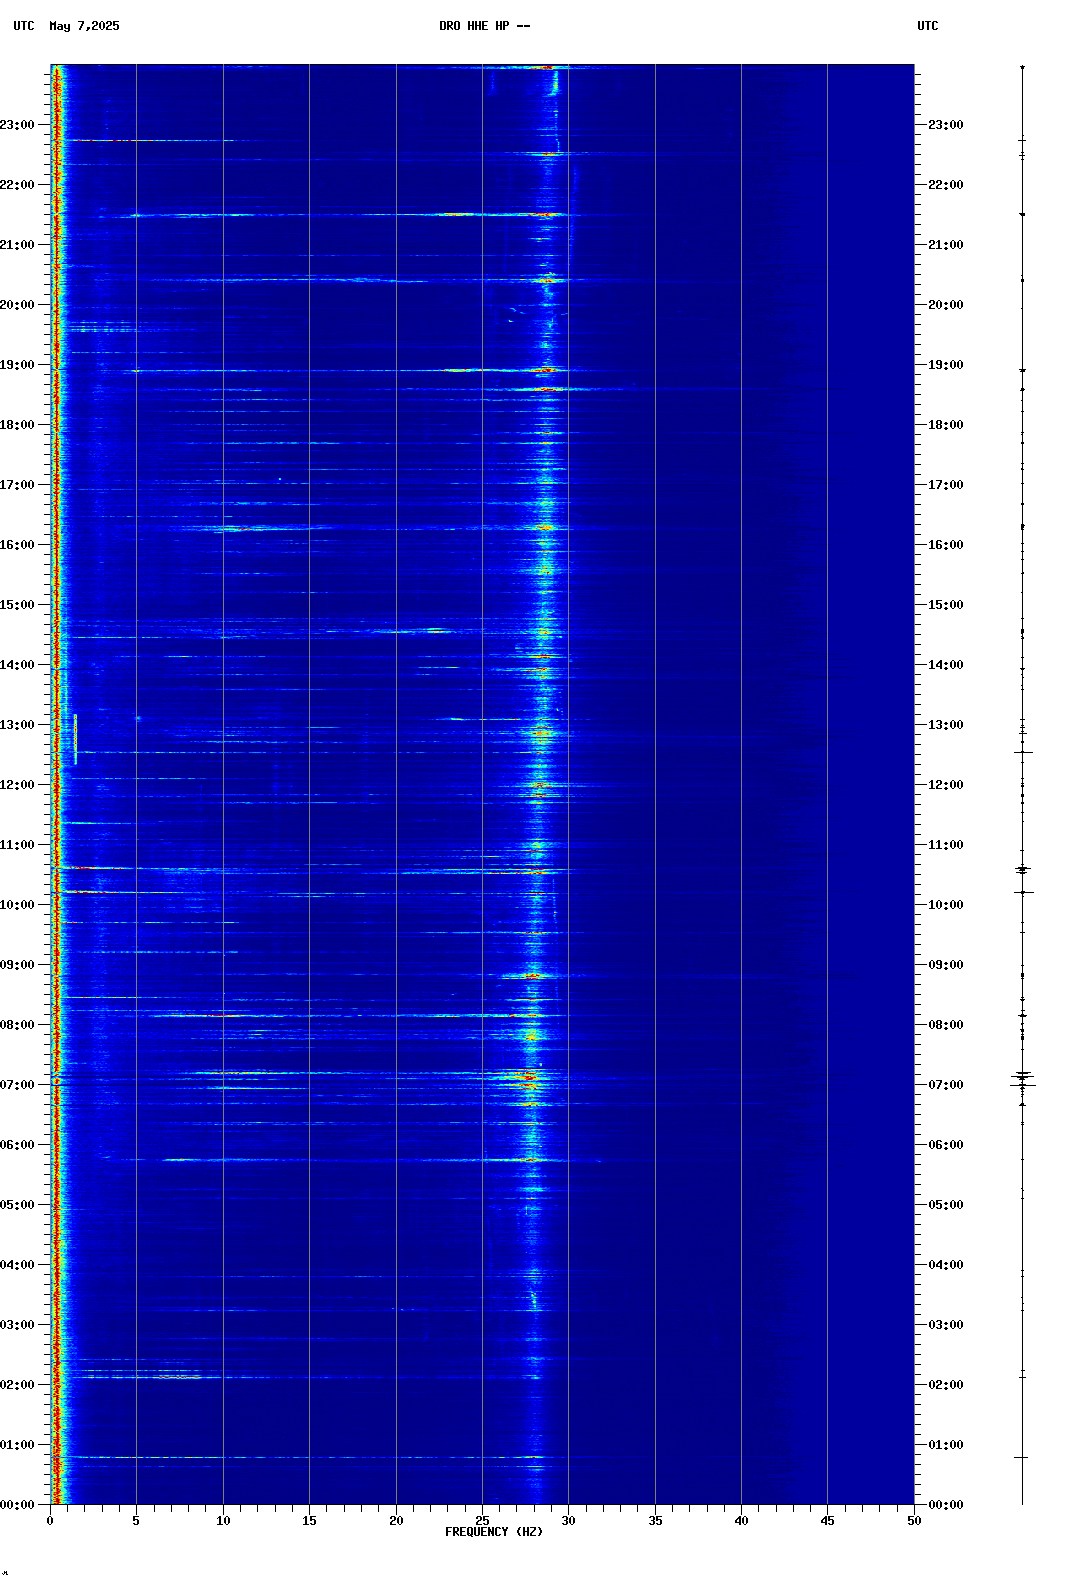Select 09:00 on the right time axis

(946, 965)
